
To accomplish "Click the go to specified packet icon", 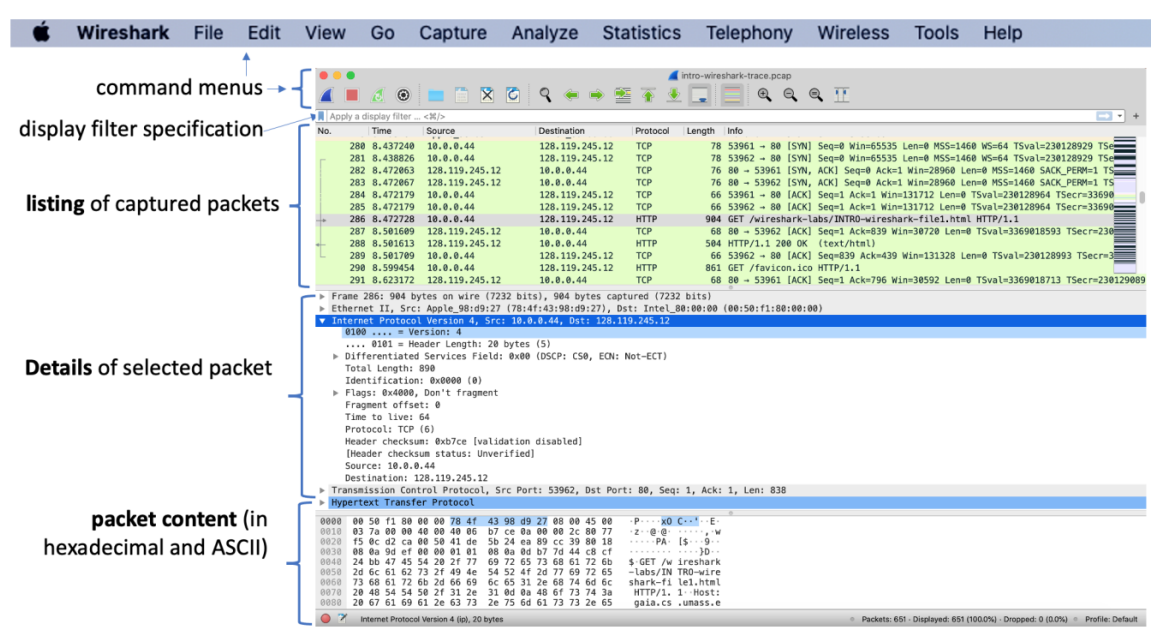I will point(623,95).
